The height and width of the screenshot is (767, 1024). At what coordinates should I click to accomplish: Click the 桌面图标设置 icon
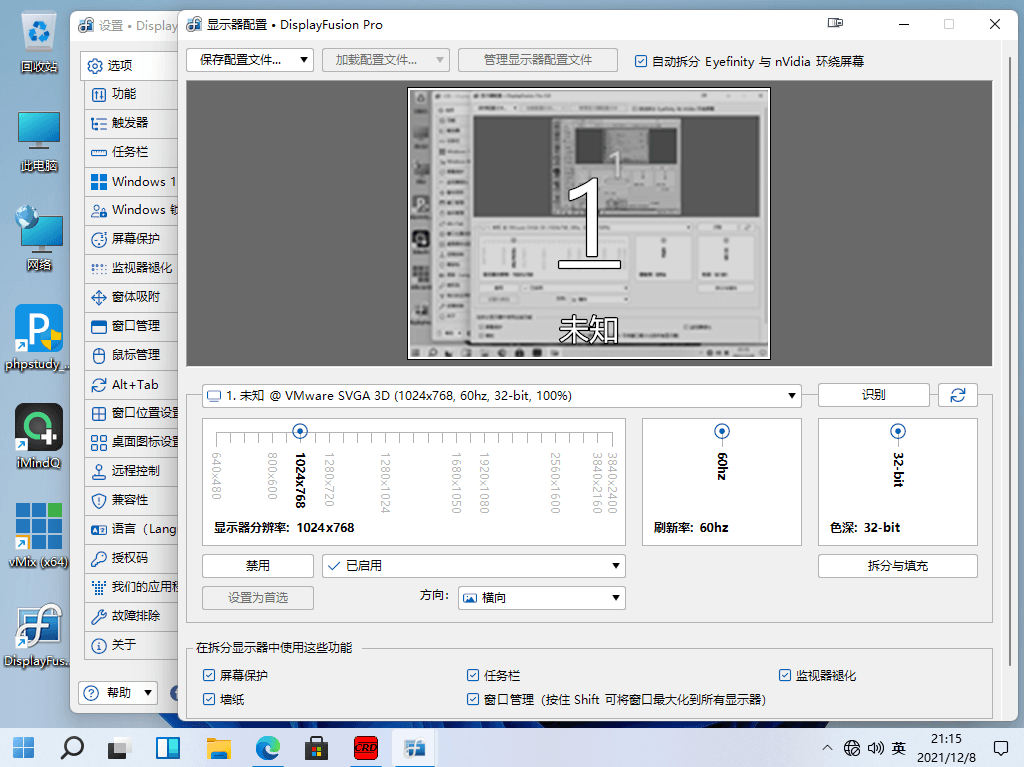[x=99, y=443]
